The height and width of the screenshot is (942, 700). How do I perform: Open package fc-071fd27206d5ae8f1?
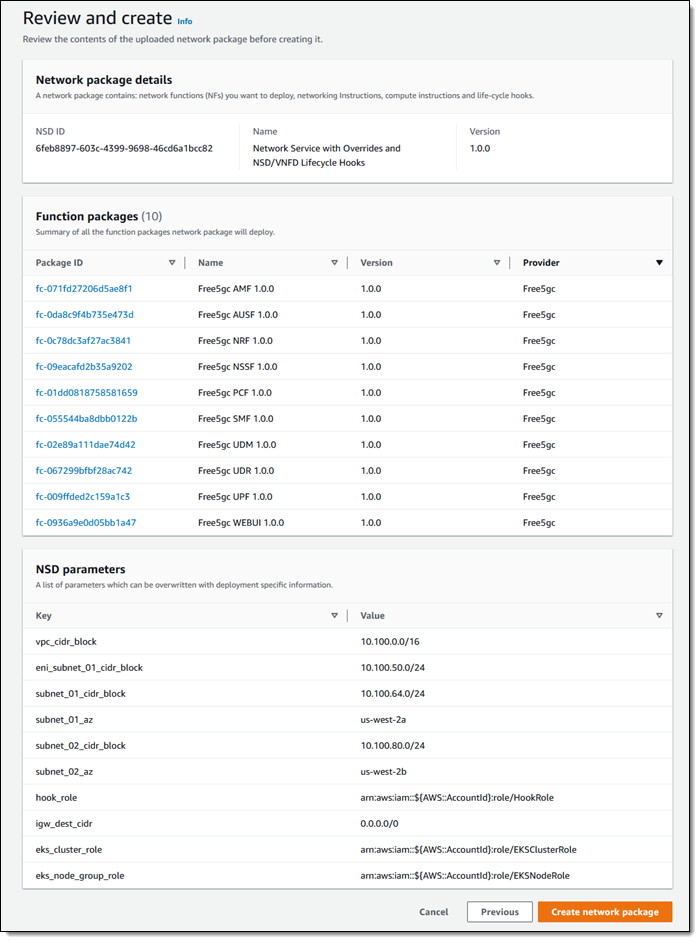(x=84, y=288)
